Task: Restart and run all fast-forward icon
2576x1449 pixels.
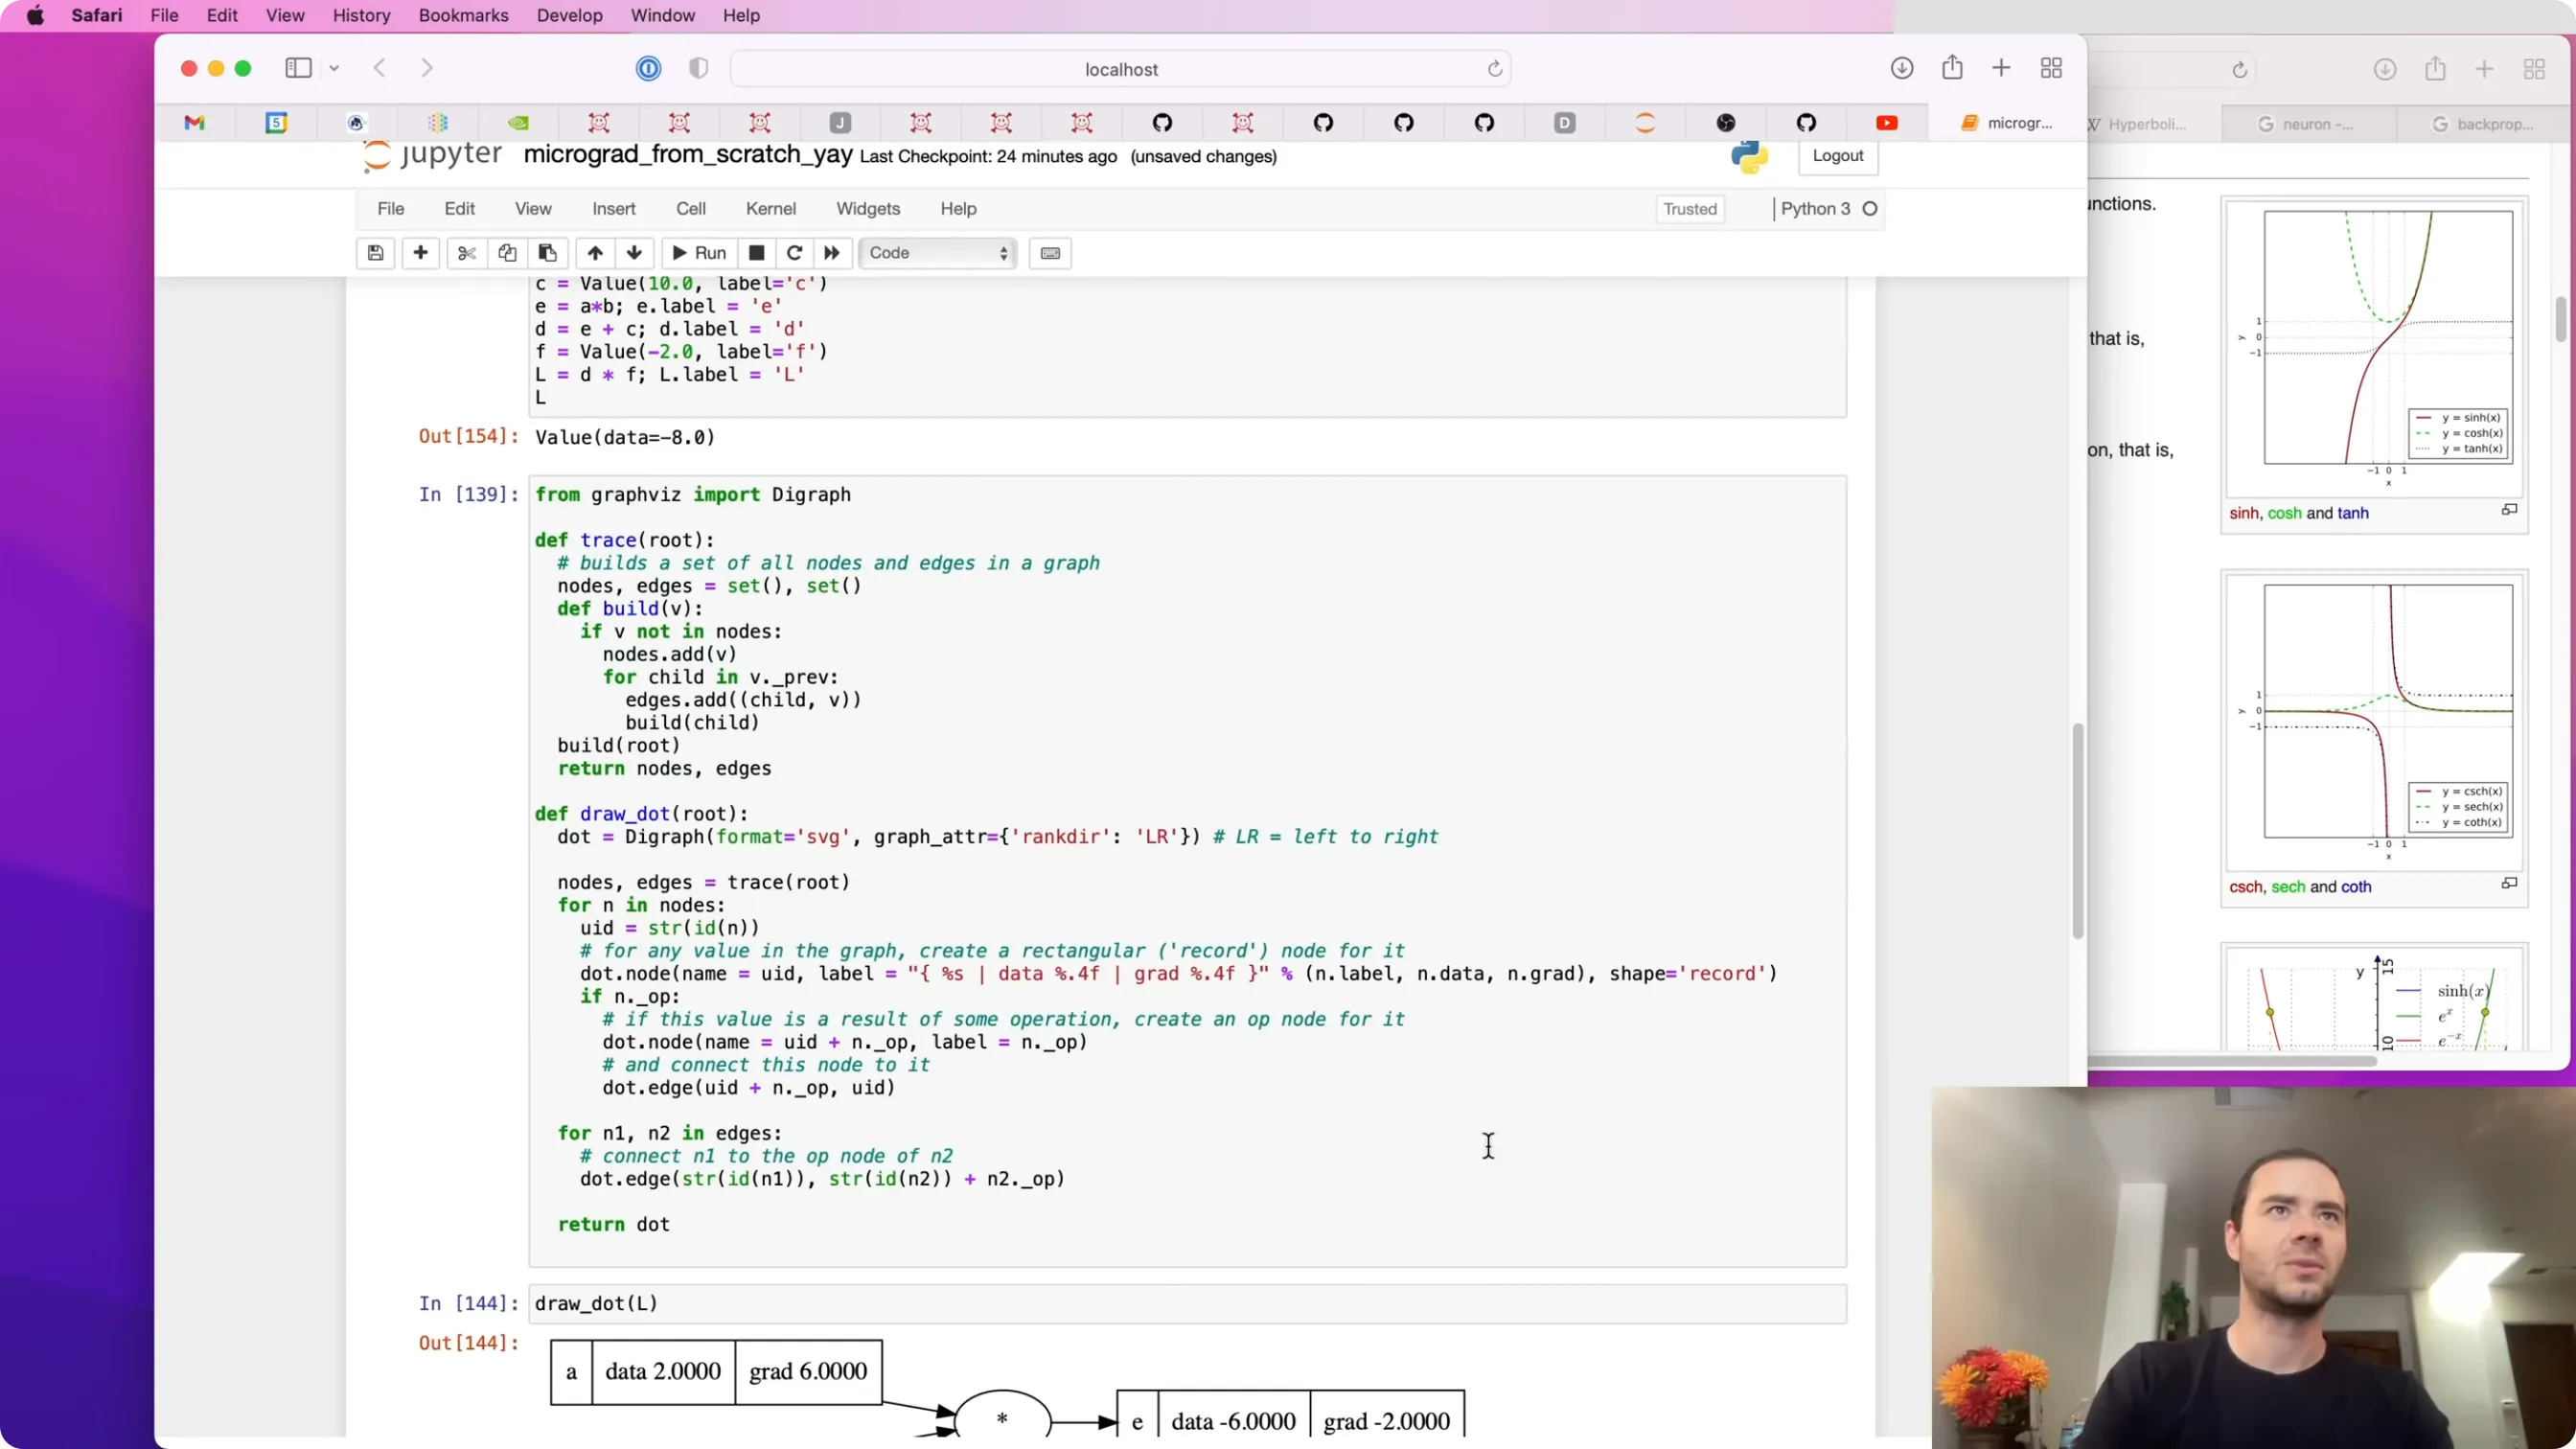Action: click(832, 253)
